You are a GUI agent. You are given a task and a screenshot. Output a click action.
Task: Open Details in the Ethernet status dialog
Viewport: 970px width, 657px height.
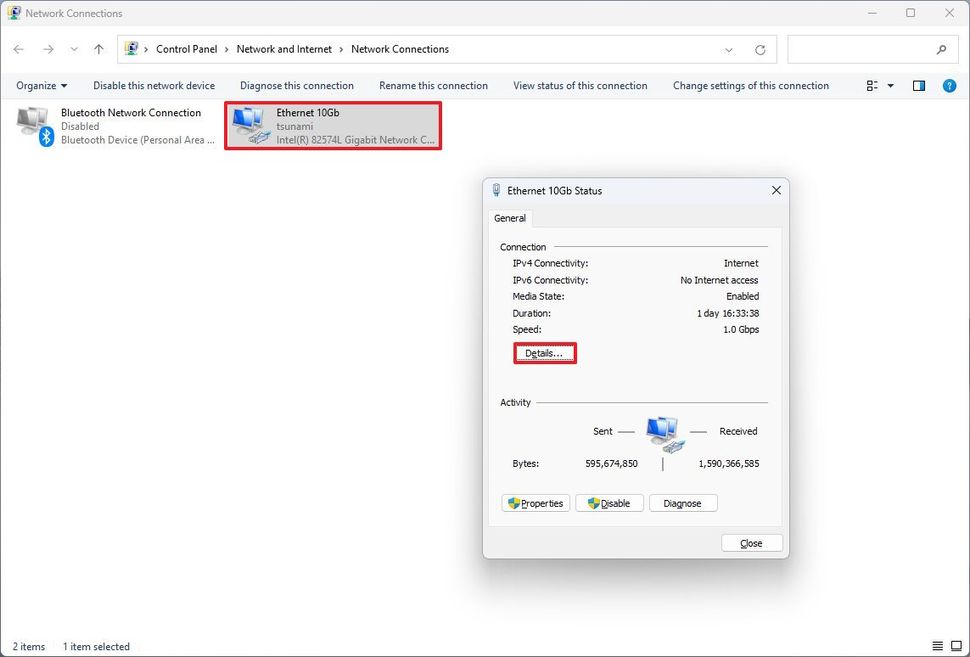(x=544, y=352)
